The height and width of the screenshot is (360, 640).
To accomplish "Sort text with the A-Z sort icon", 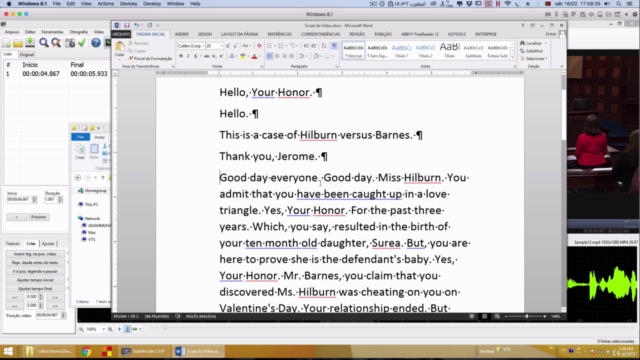I will coord(324,46).
